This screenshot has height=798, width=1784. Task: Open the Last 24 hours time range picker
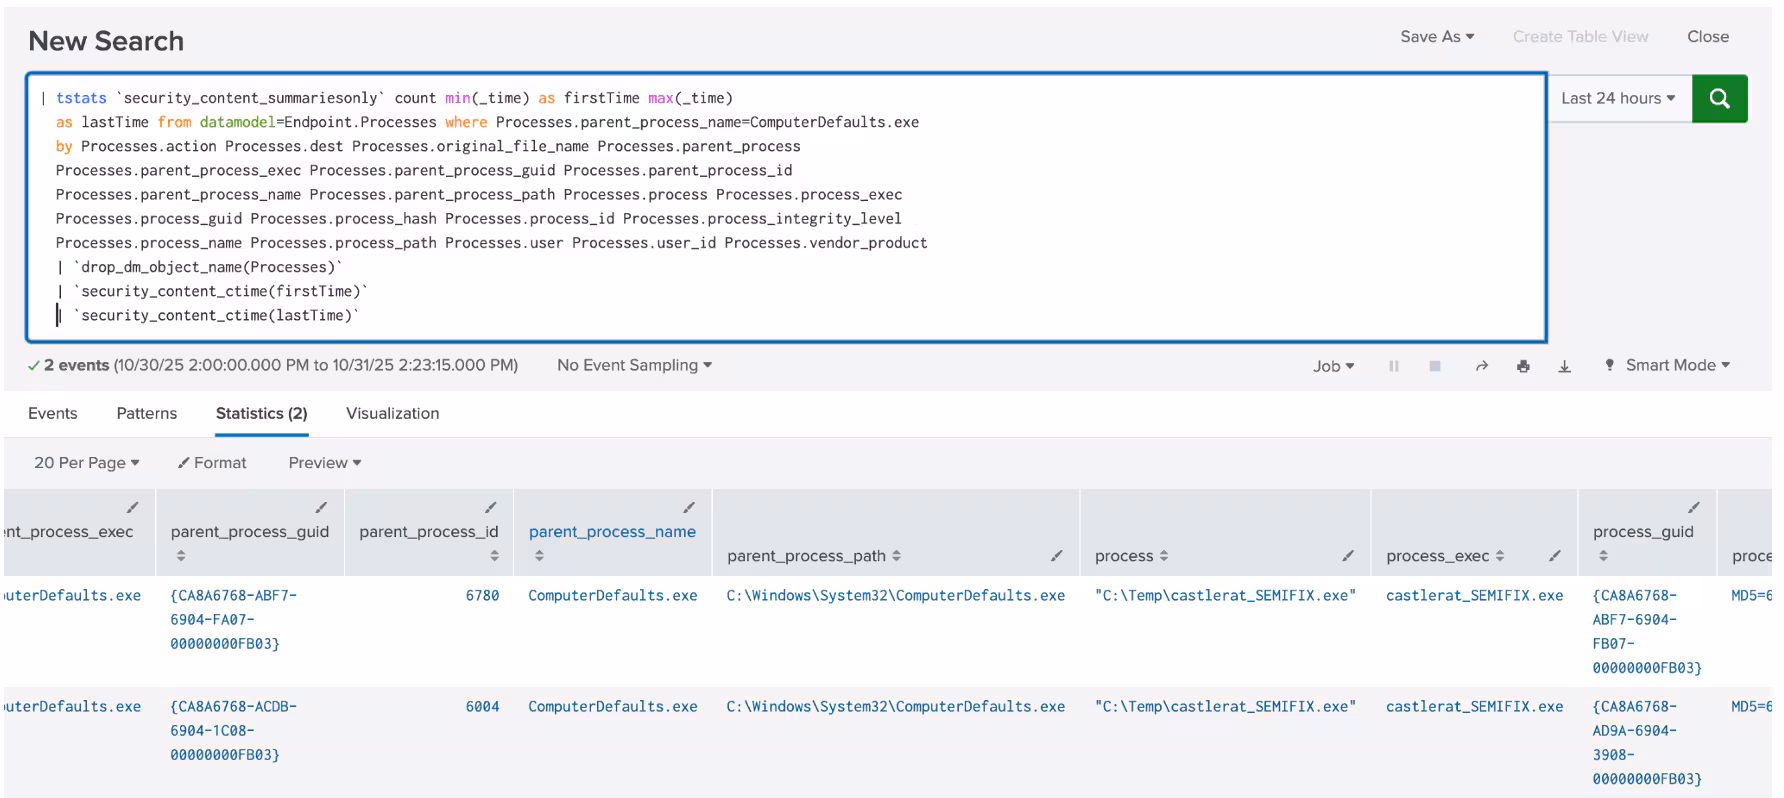1617,98
